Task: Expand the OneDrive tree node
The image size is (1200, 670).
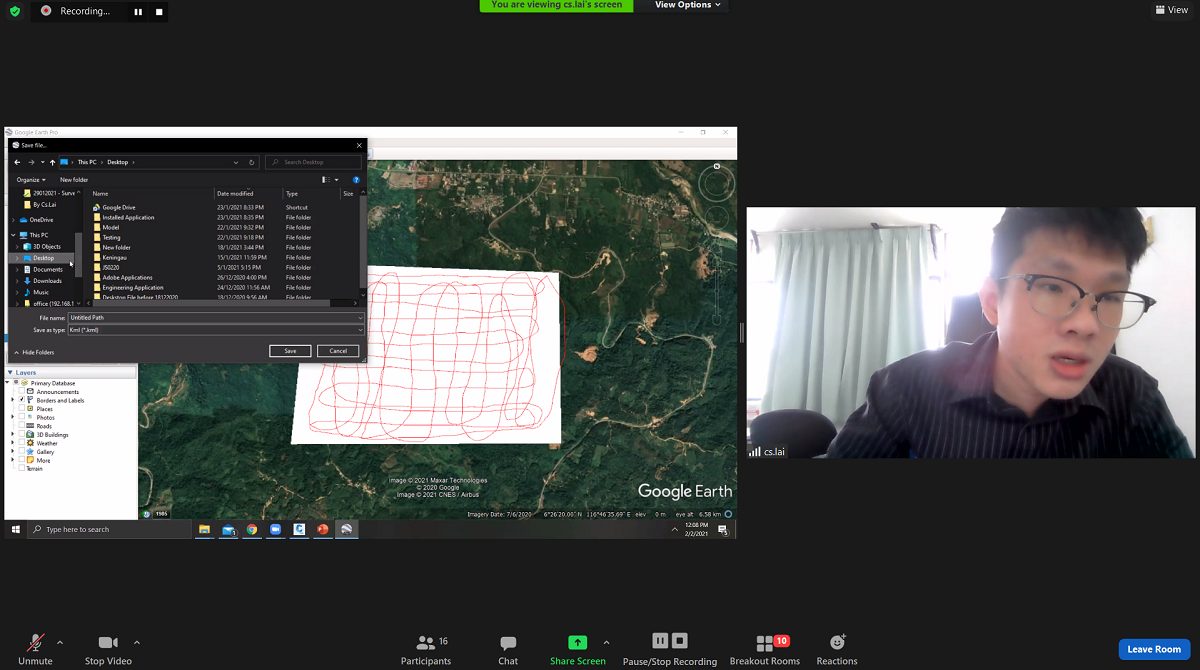Action: pos(13,220)
